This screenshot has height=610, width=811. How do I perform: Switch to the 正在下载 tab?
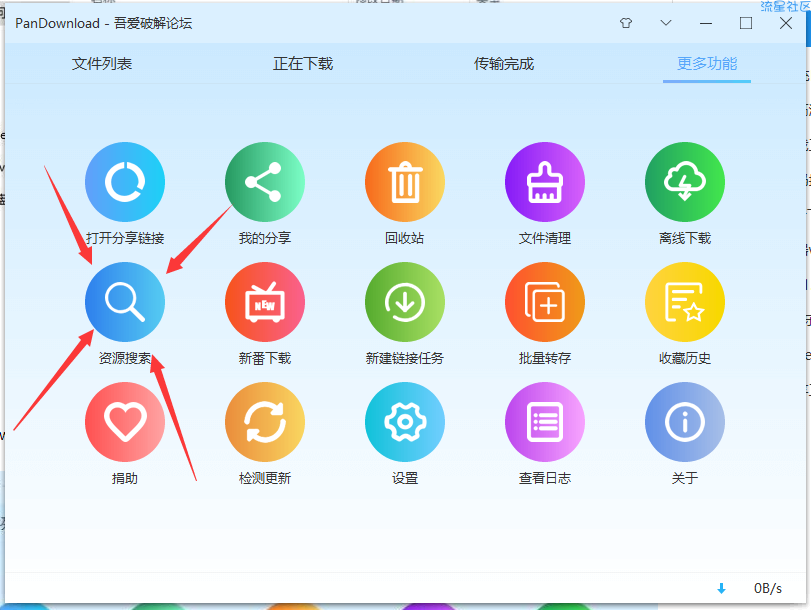303,64
